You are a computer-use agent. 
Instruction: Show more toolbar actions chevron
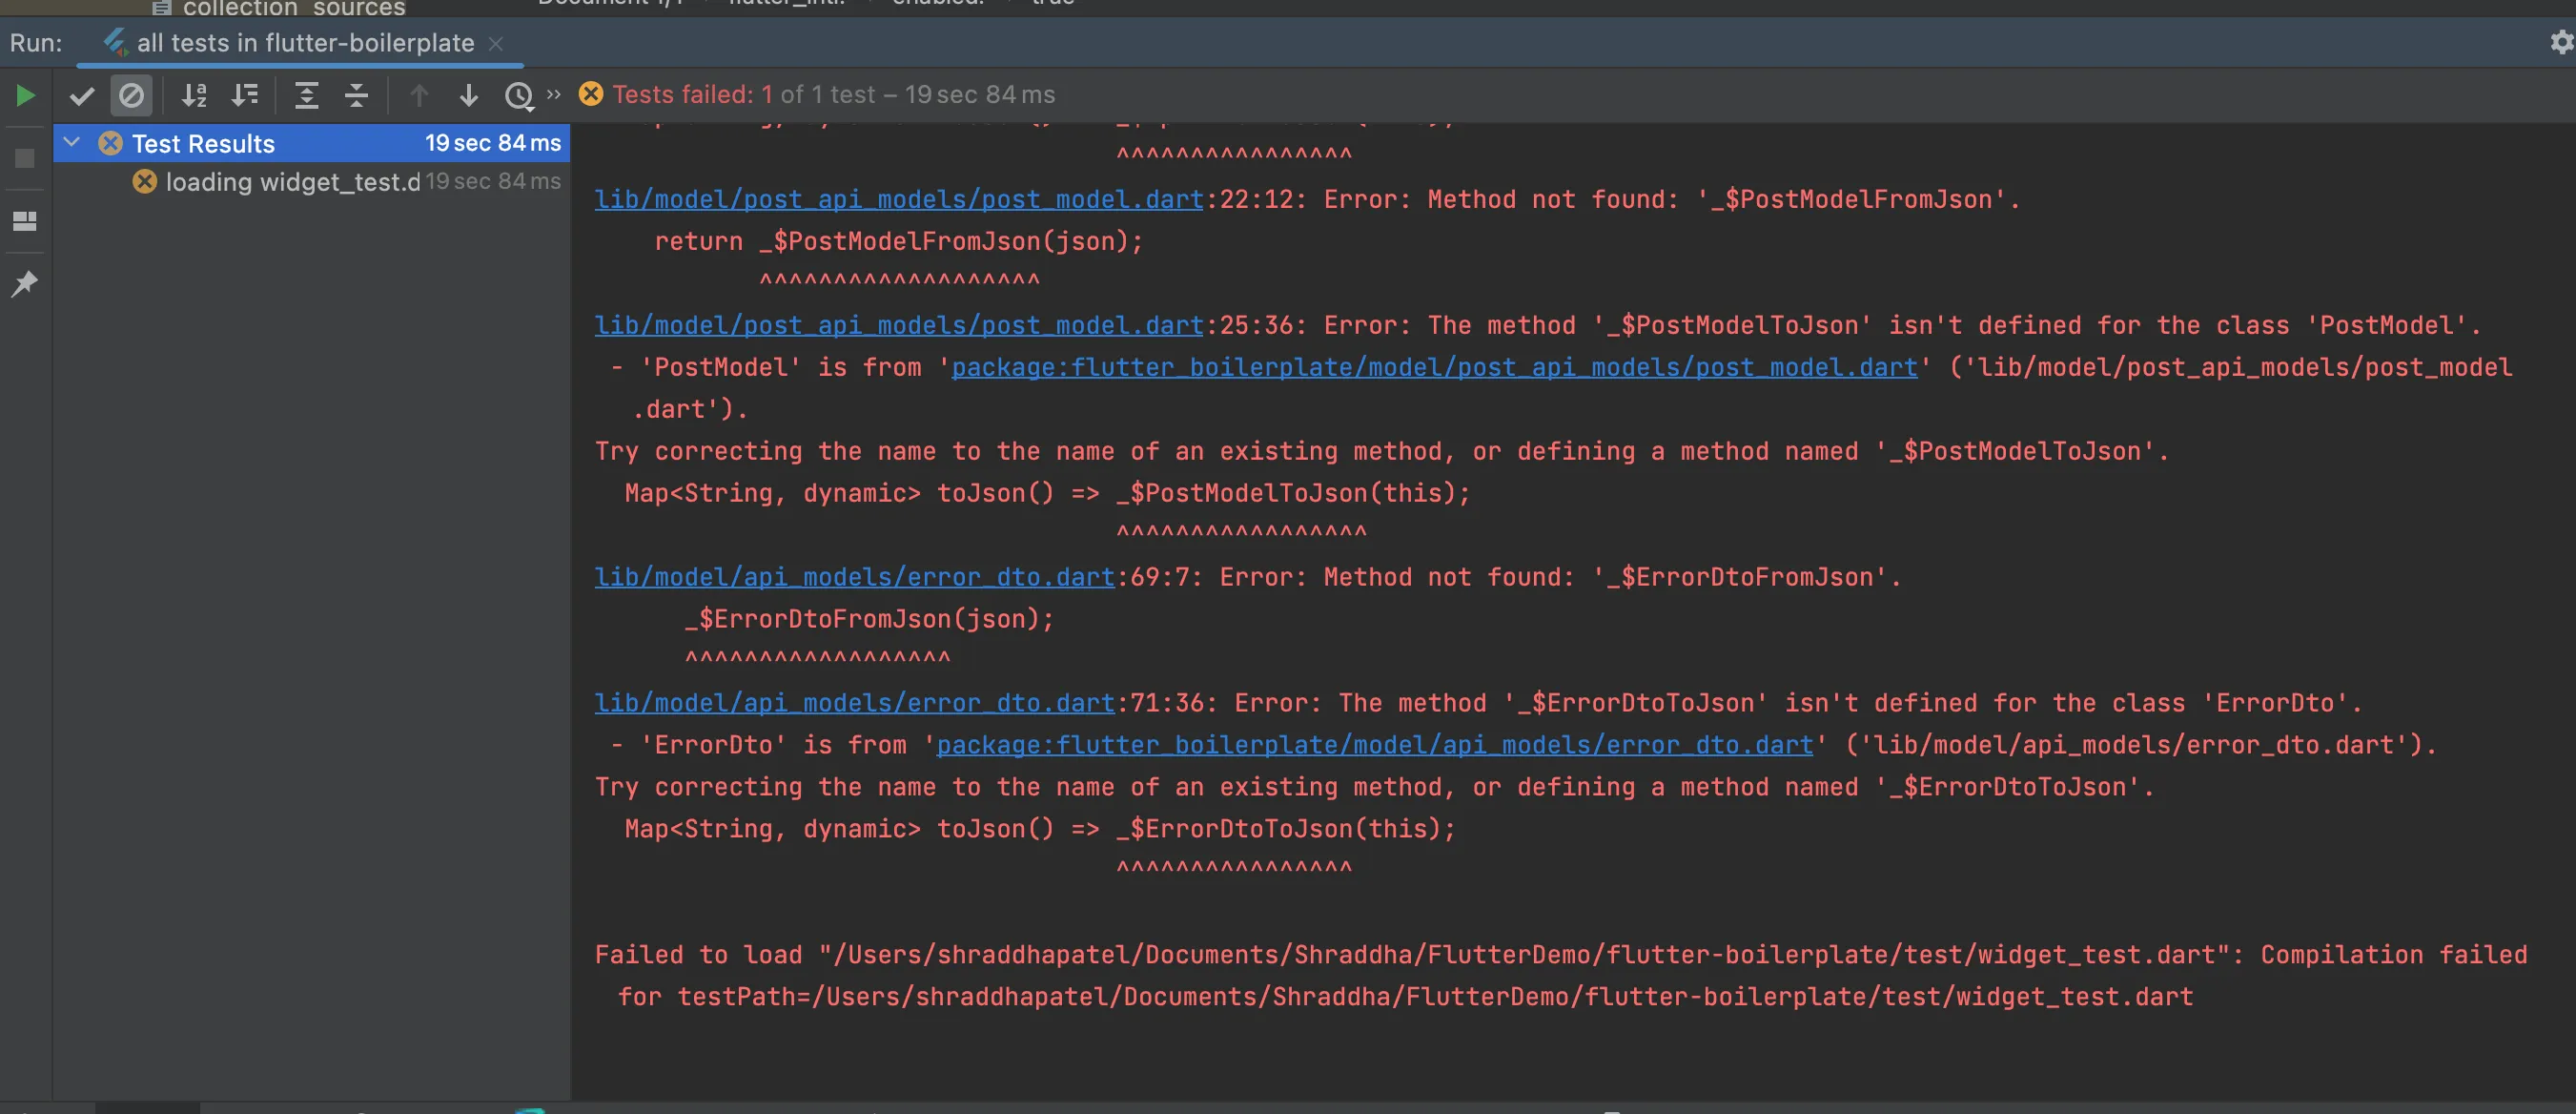[554, 94]
